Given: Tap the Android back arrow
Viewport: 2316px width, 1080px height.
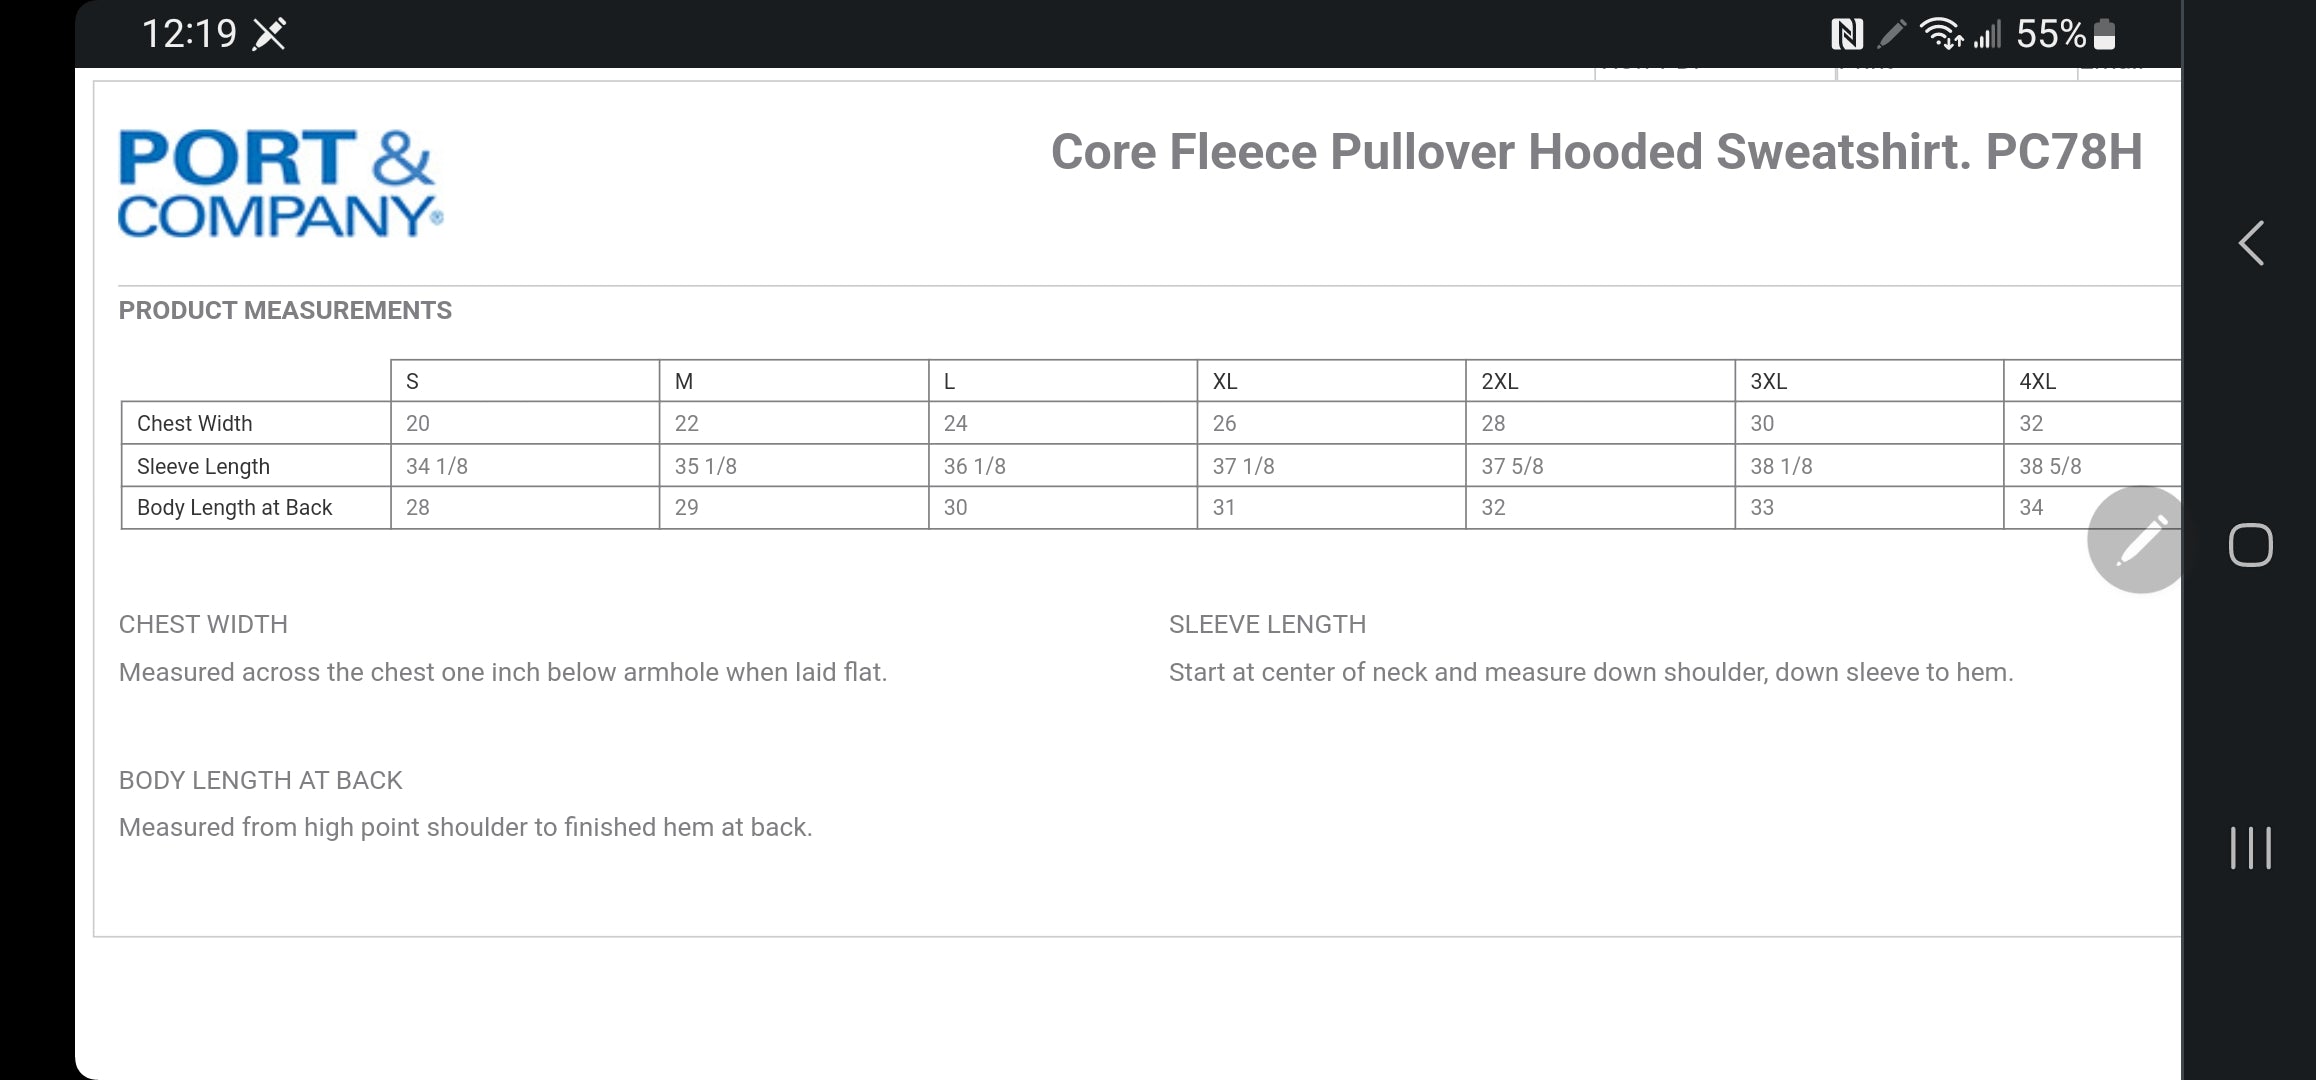Looking at the screenshot, I should coord(2251,243).
